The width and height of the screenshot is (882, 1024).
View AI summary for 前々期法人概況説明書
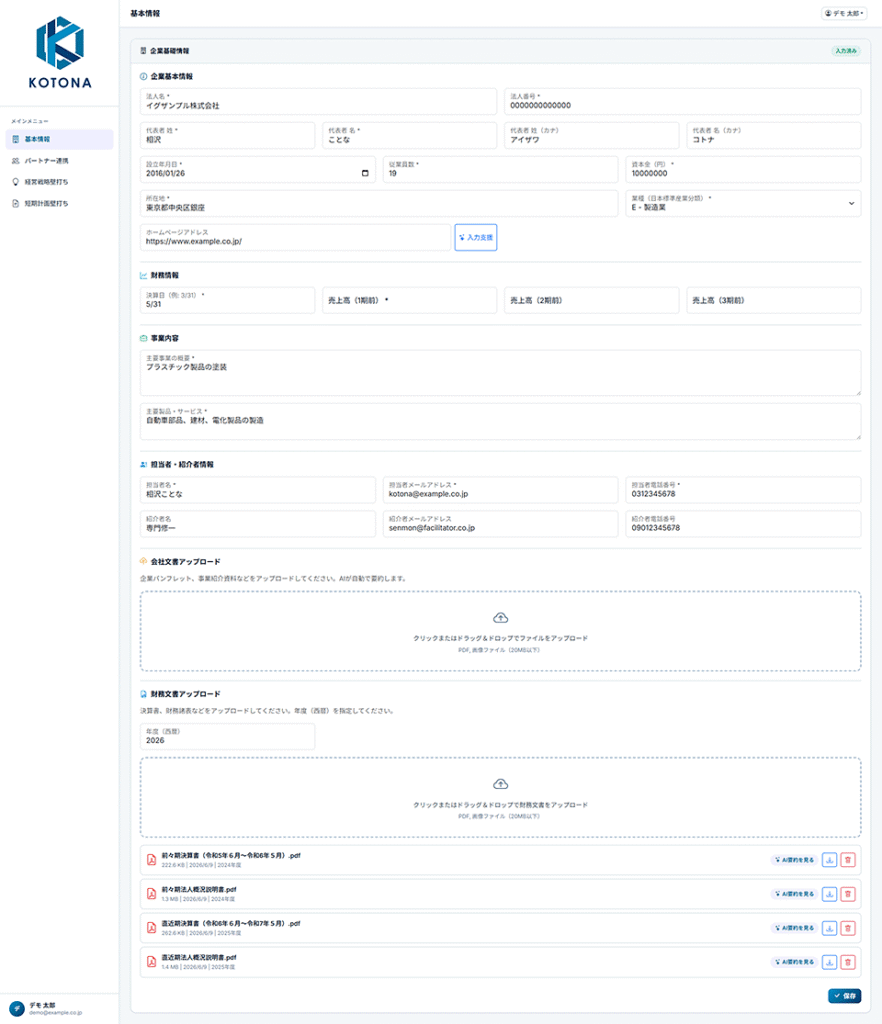pyautogui.click(x=794, y=894)
